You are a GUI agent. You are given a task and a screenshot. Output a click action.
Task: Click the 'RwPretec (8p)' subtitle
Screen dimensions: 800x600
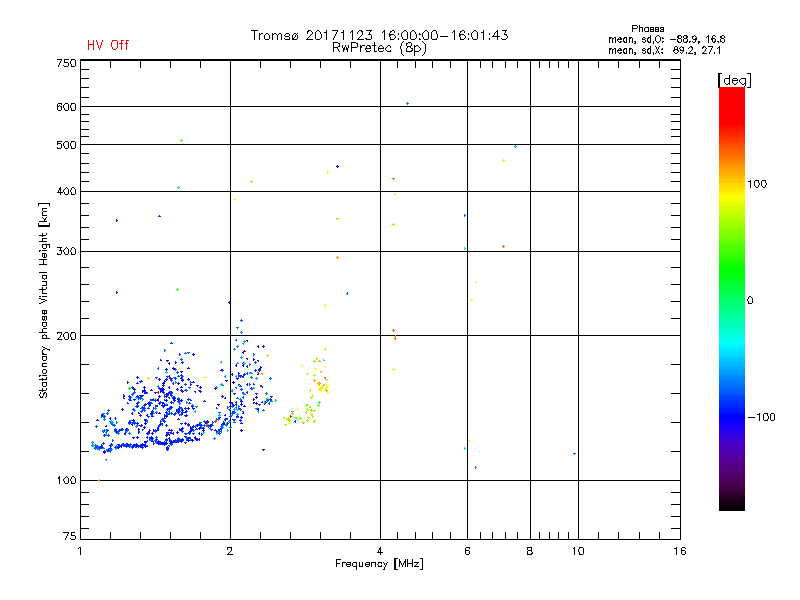379,48
